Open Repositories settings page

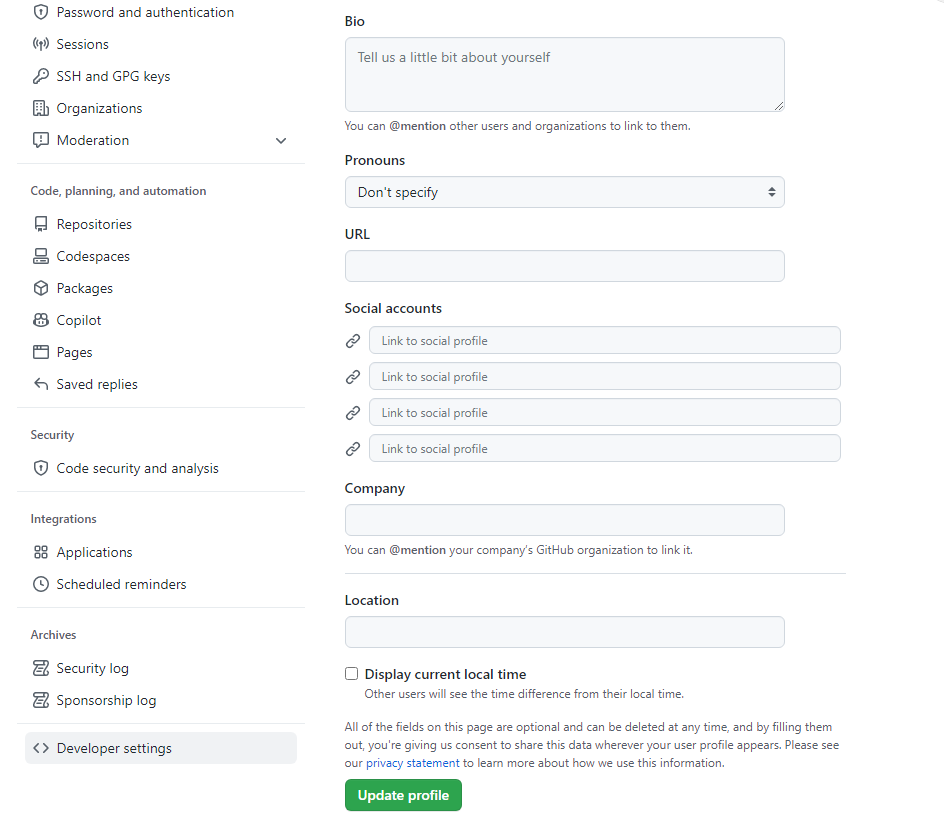pyautogui.click(x=94, y=224)
